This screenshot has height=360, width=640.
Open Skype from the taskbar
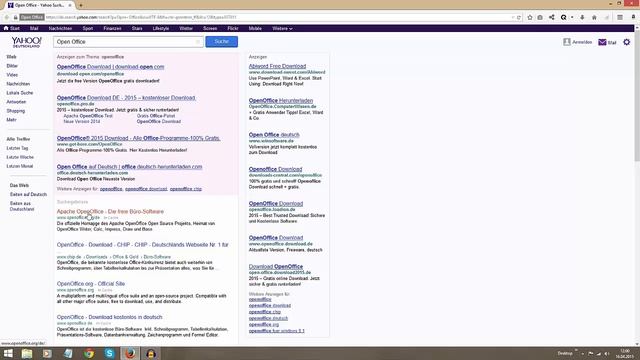pos(109,353)
